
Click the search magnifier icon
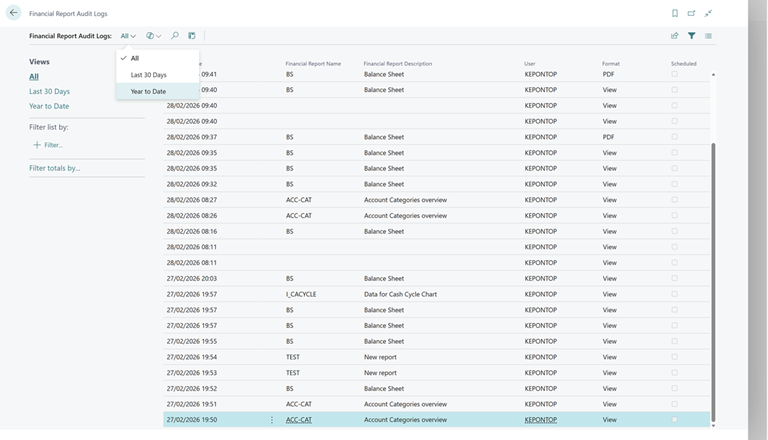pos(175,36)
